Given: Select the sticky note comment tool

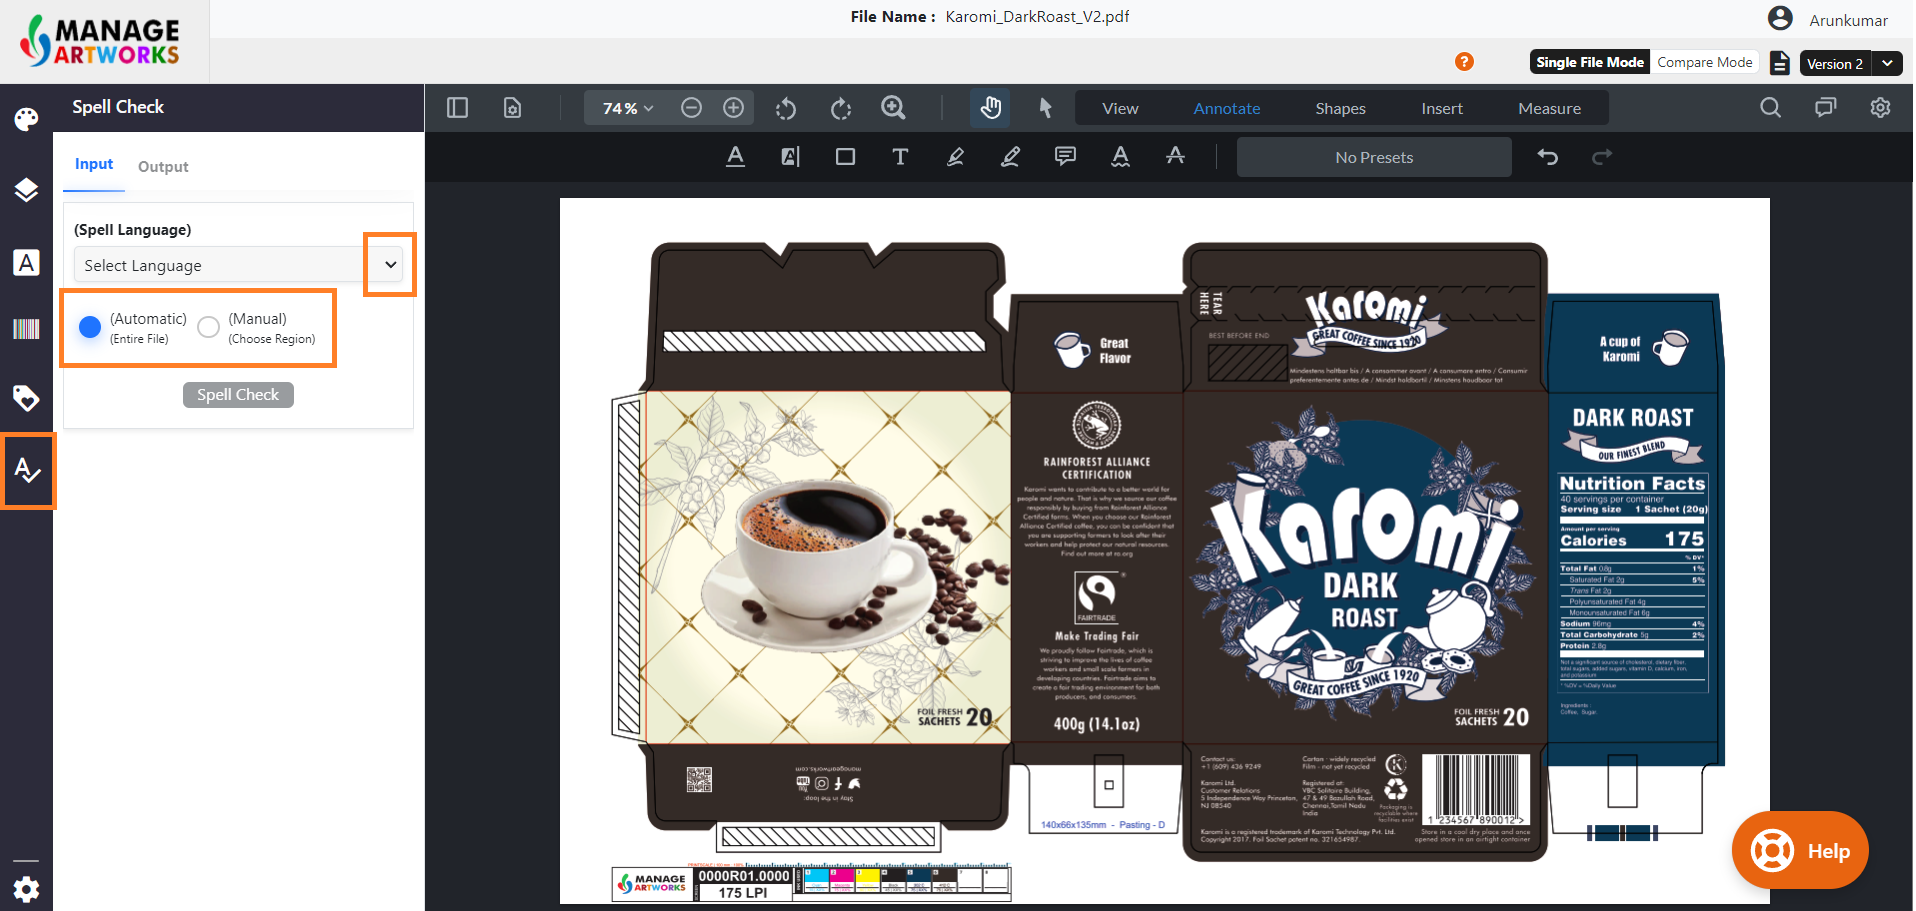Looking at the screenshot, I should point(1065,157).
